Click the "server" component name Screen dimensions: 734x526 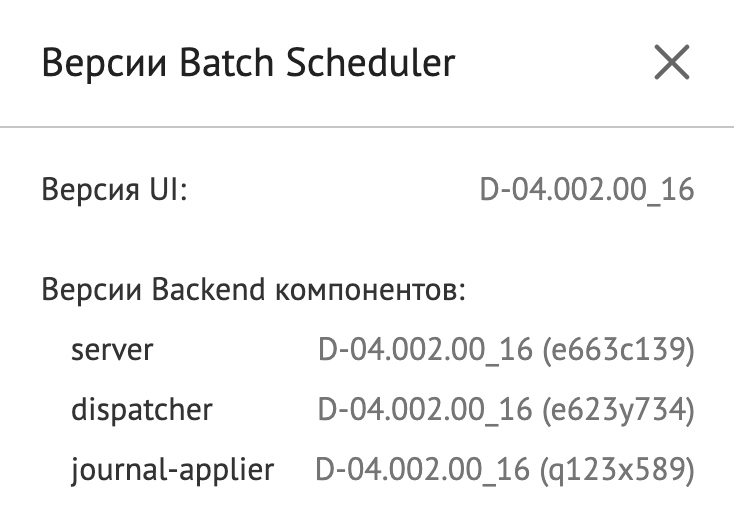[112, 350]
